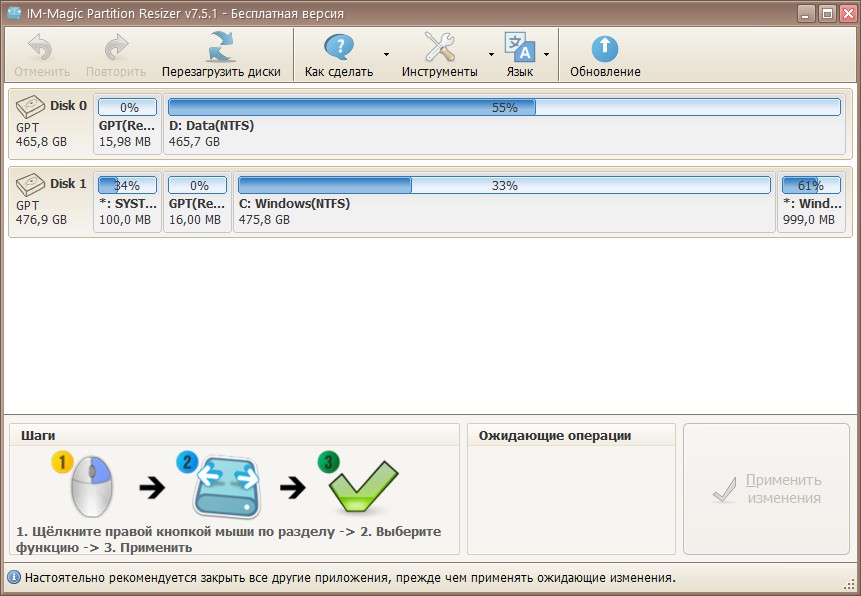The width and height of the screenshot is (861, 596).
Task: Select the D: Data(NTFS) partition label
Action: (x=211, y=126)
